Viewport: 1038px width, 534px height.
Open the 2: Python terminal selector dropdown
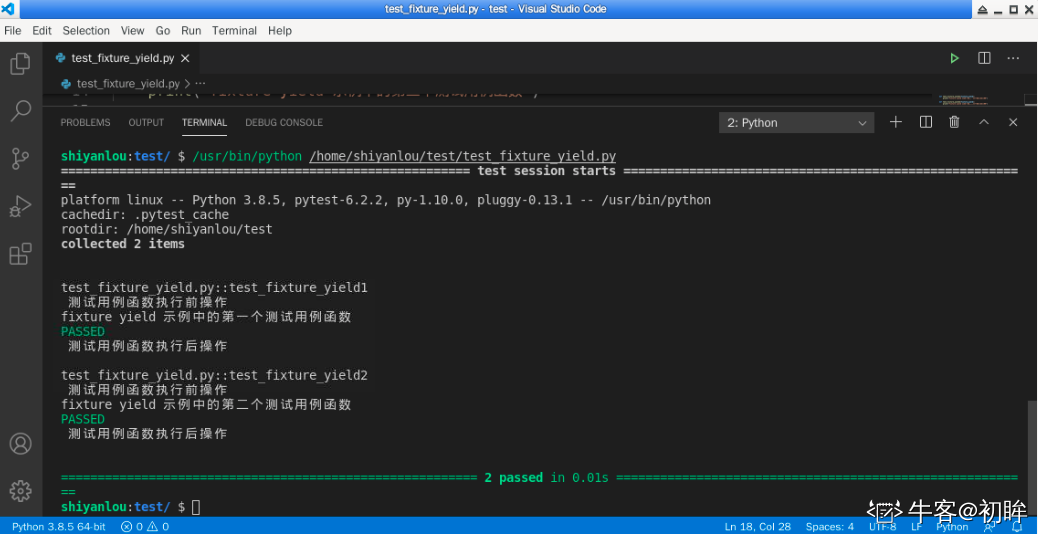click(x=796, y=122)
